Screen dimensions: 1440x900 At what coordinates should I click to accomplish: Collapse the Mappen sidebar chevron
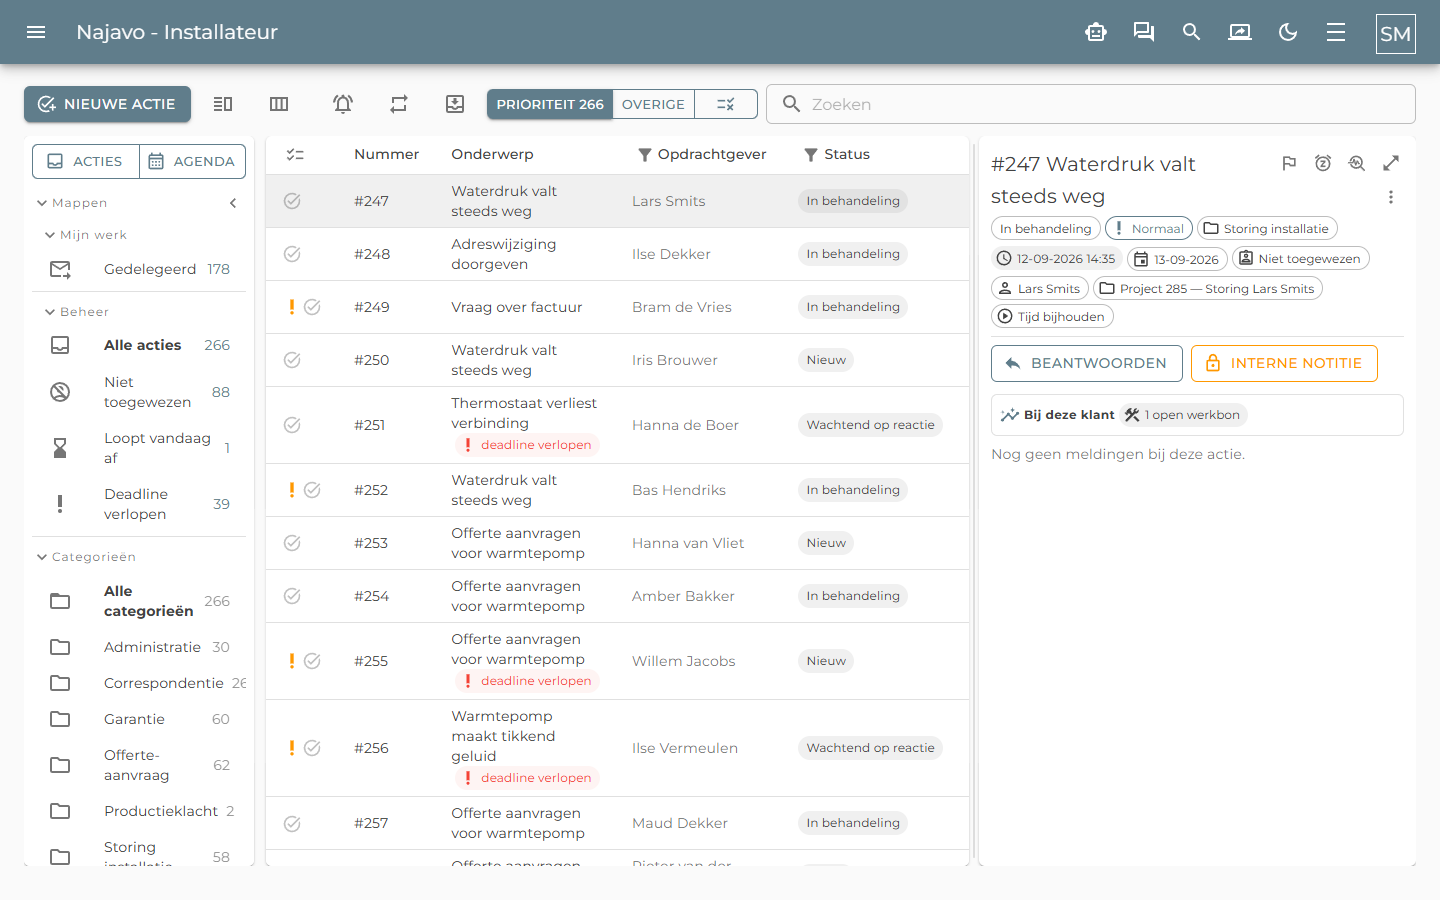(233, 203)
